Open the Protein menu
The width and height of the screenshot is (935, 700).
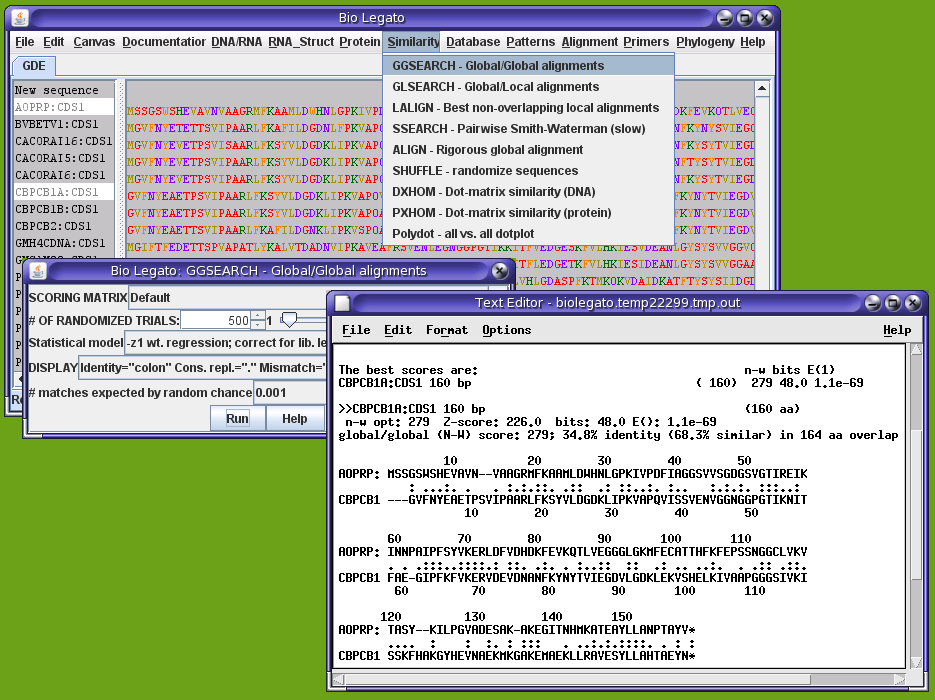[x=360, y=42]
